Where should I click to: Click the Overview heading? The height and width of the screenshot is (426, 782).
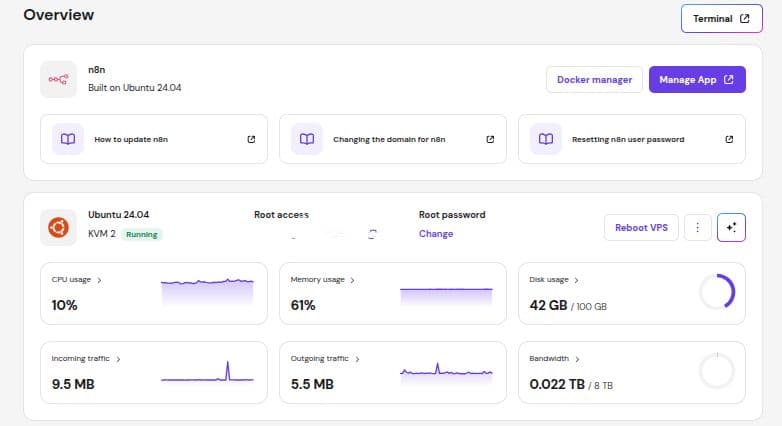click(58, 15)
